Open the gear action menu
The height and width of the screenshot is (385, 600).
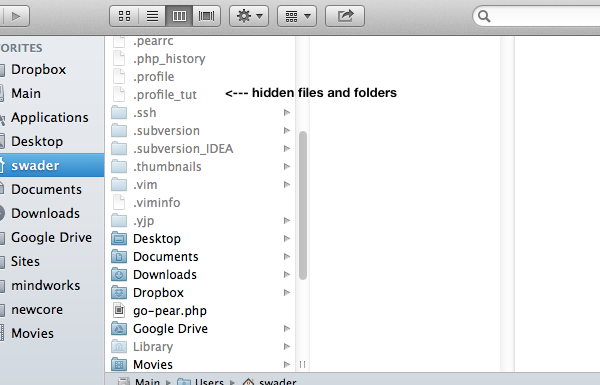249,16
